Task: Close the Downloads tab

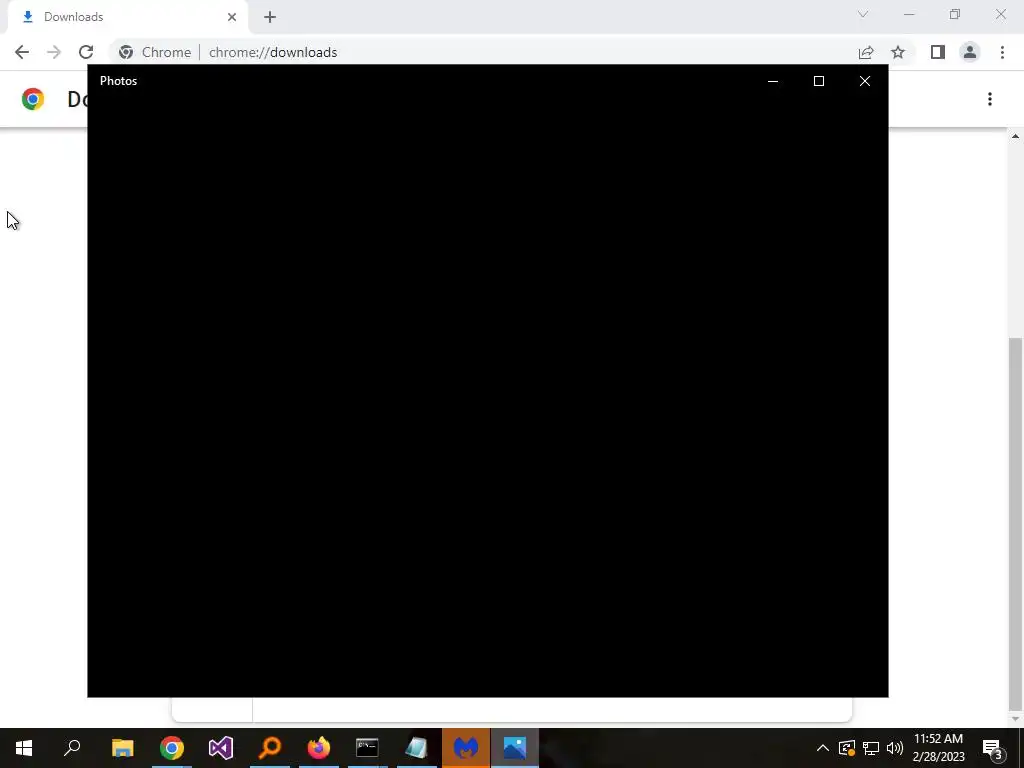Action: pos(232,17)
